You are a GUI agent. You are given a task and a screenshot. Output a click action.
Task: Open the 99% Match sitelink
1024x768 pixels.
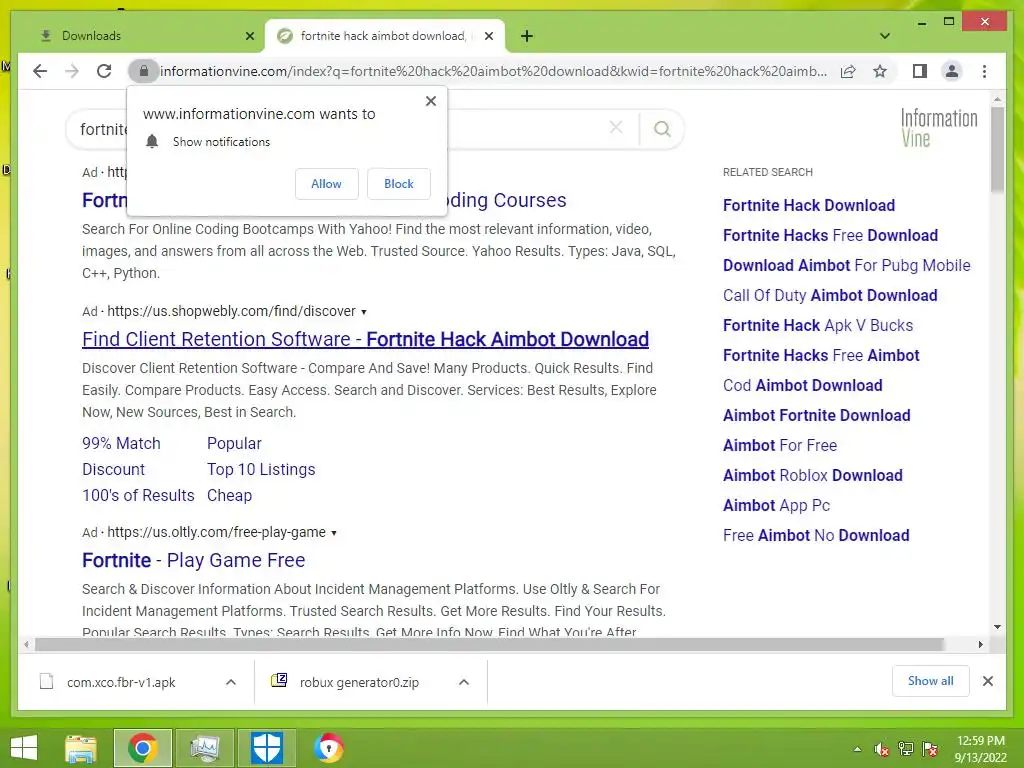pos(121,443)
